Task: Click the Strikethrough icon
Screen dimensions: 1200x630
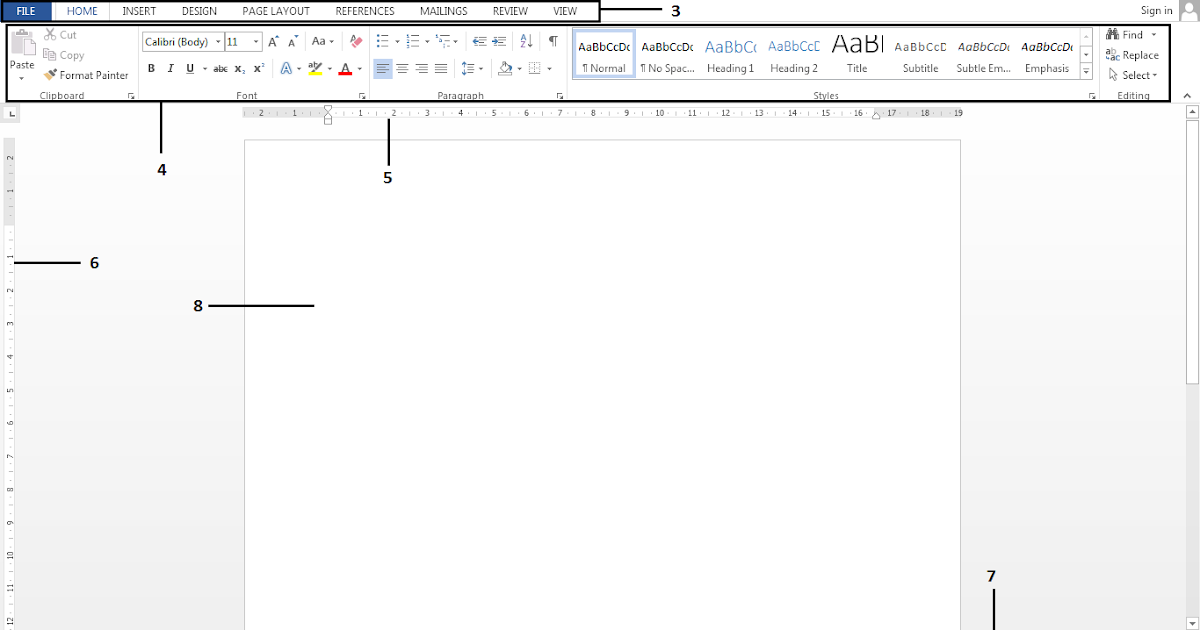Action: [x=220, y=68]
